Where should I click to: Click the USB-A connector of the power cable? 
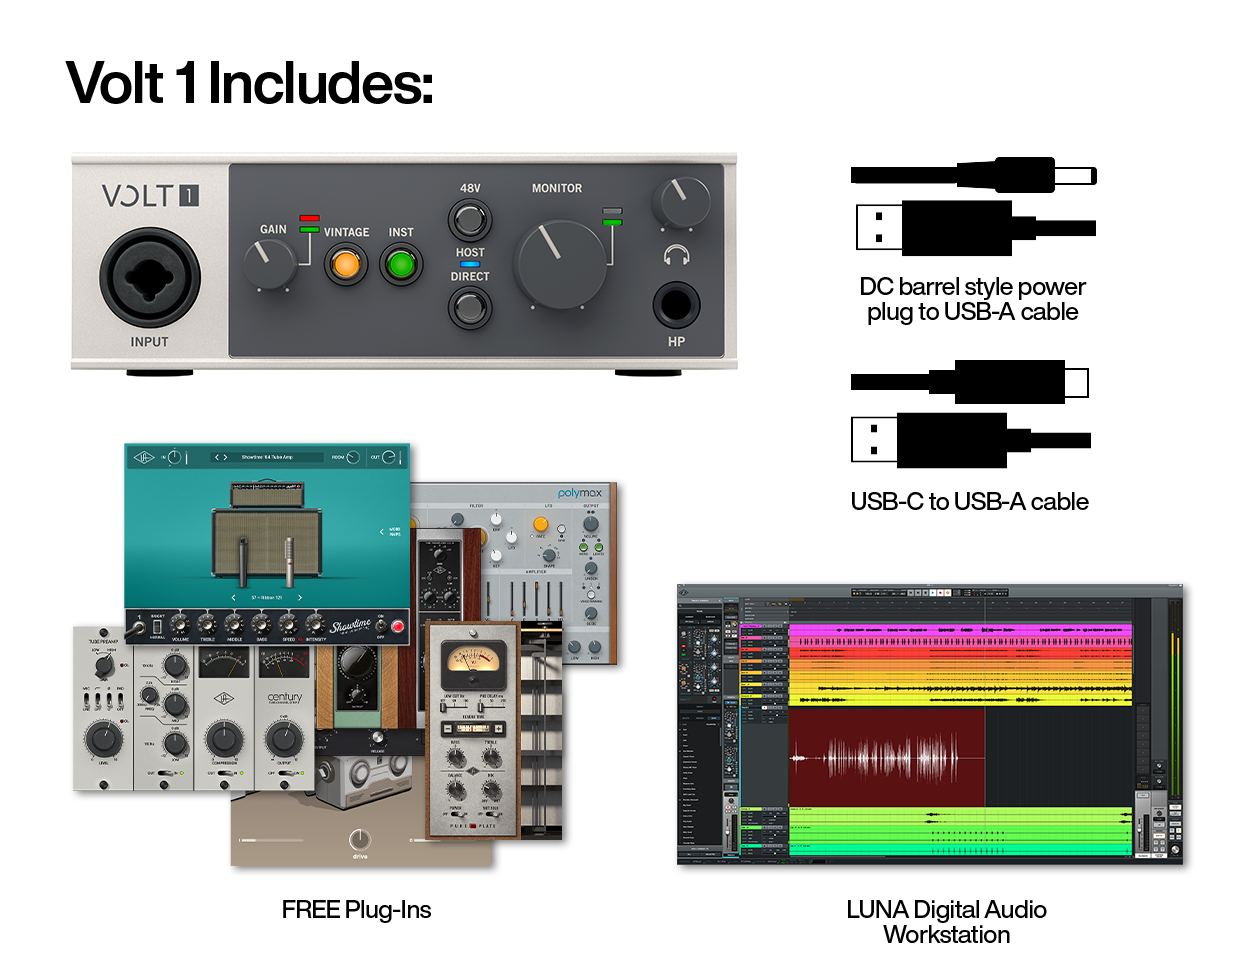click(935, 228)
